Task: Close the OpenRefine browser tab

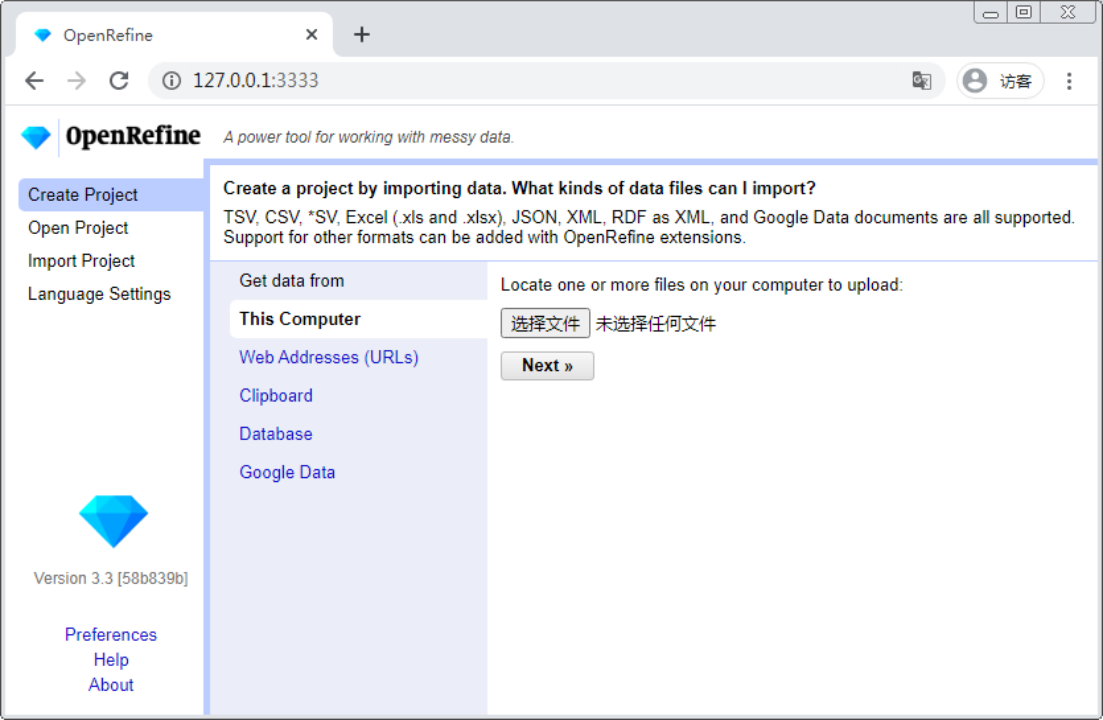Action: tap(312, 34)
